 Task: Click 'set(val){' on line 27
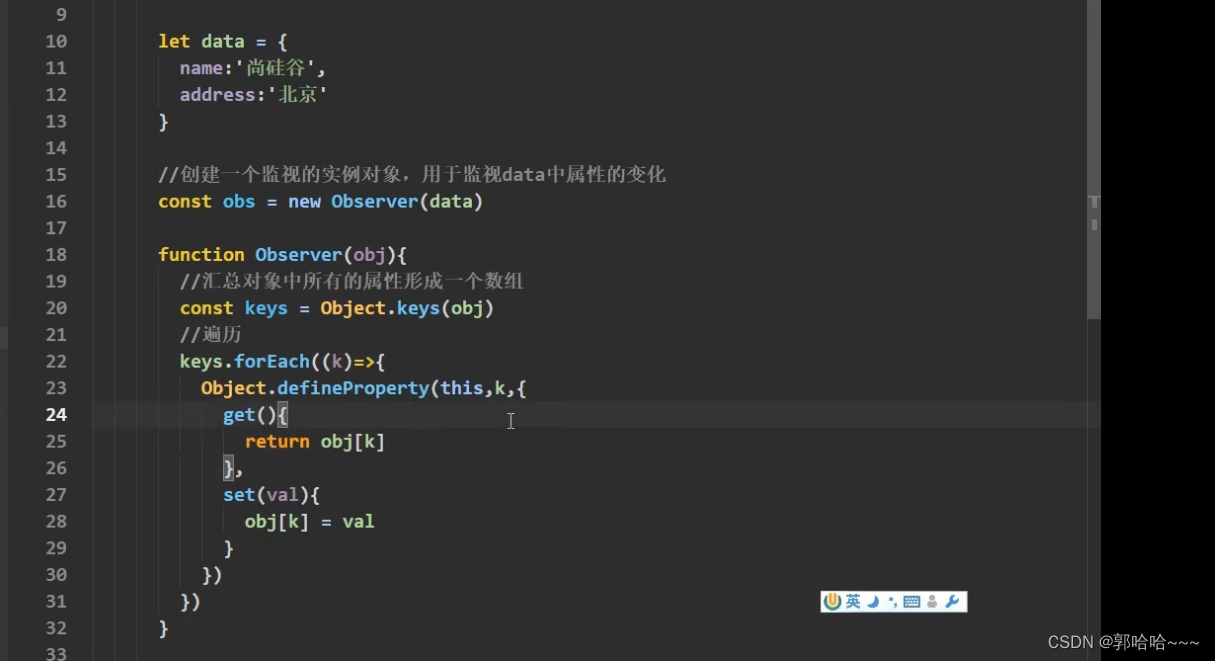point(271,495)
